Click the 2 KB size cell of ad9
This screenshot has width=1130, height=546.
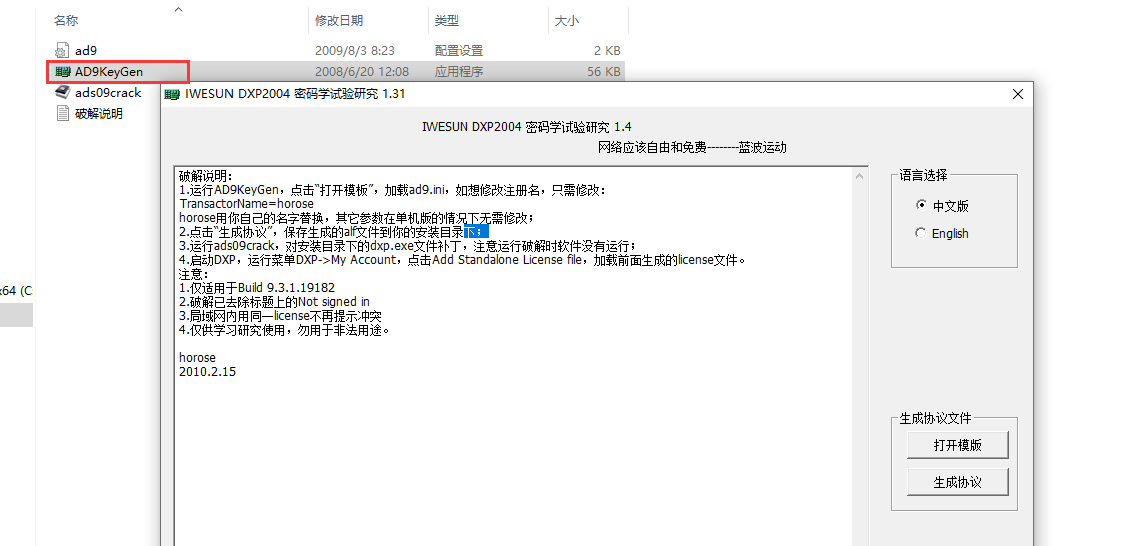[x=606, y=50]
